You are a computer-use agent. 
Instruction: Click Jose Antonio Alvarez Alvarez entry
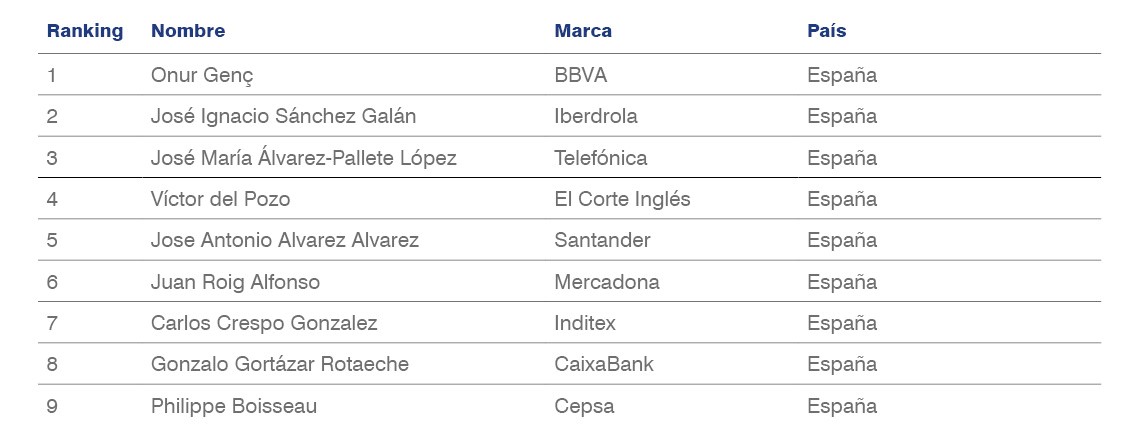point(285,240)
